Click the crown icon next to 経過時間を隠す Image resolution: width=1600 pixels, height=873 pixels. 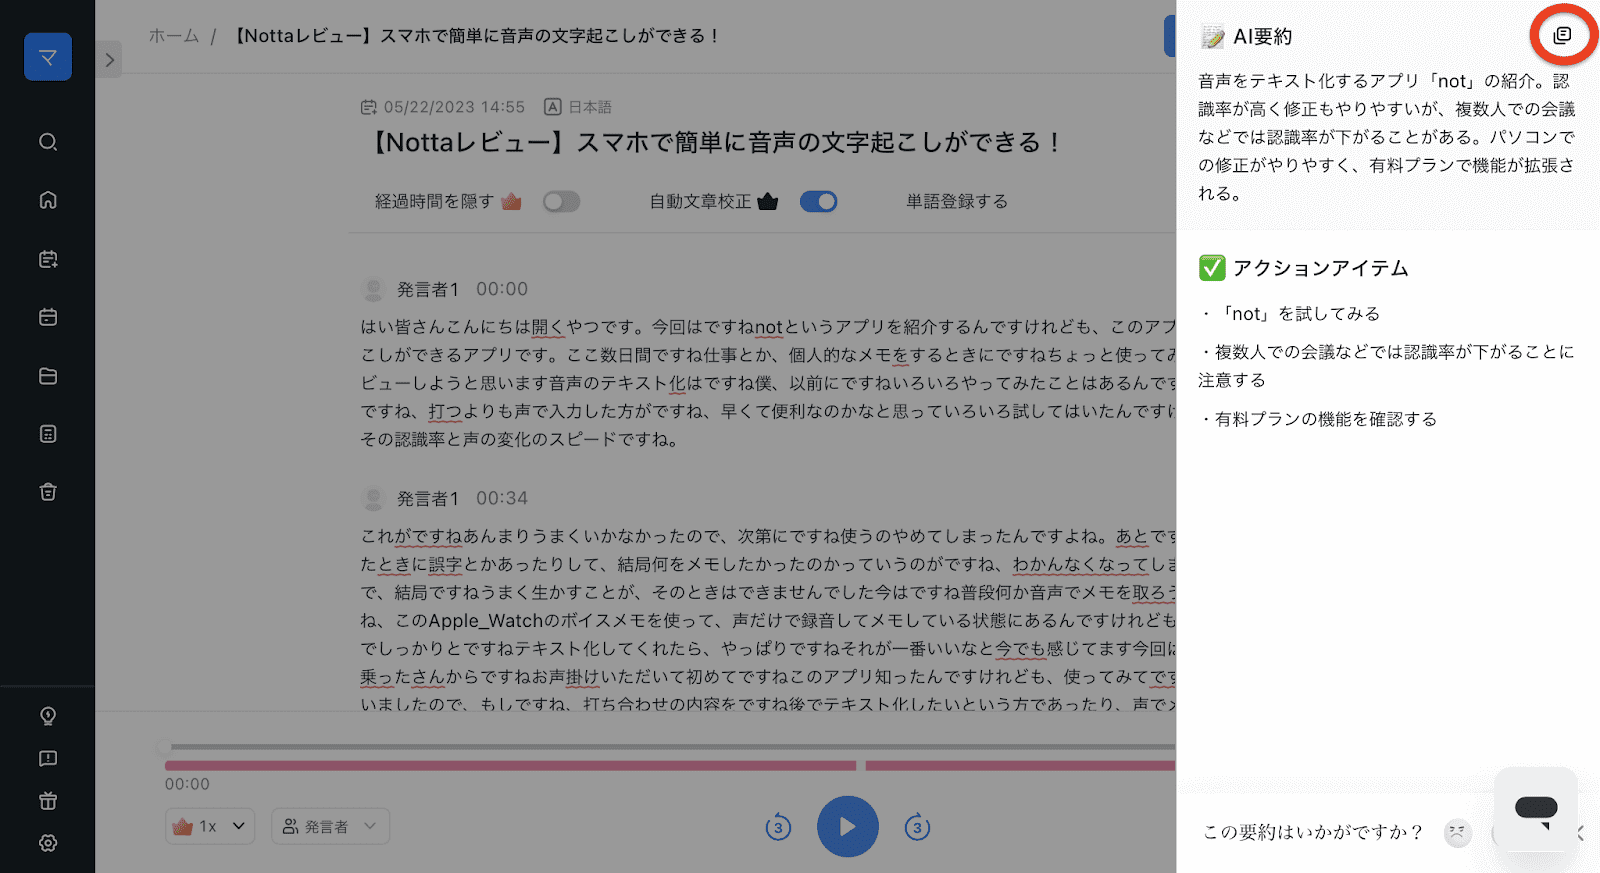pyautogui.click(x=511, y=202)
